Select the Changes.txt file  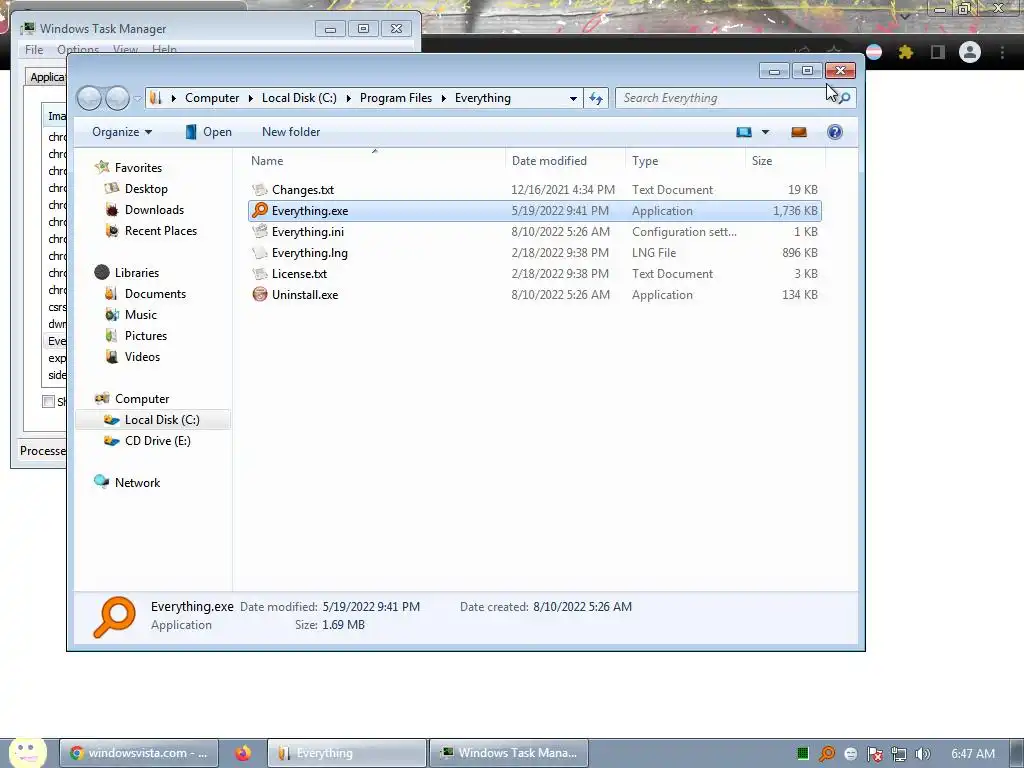534,190
